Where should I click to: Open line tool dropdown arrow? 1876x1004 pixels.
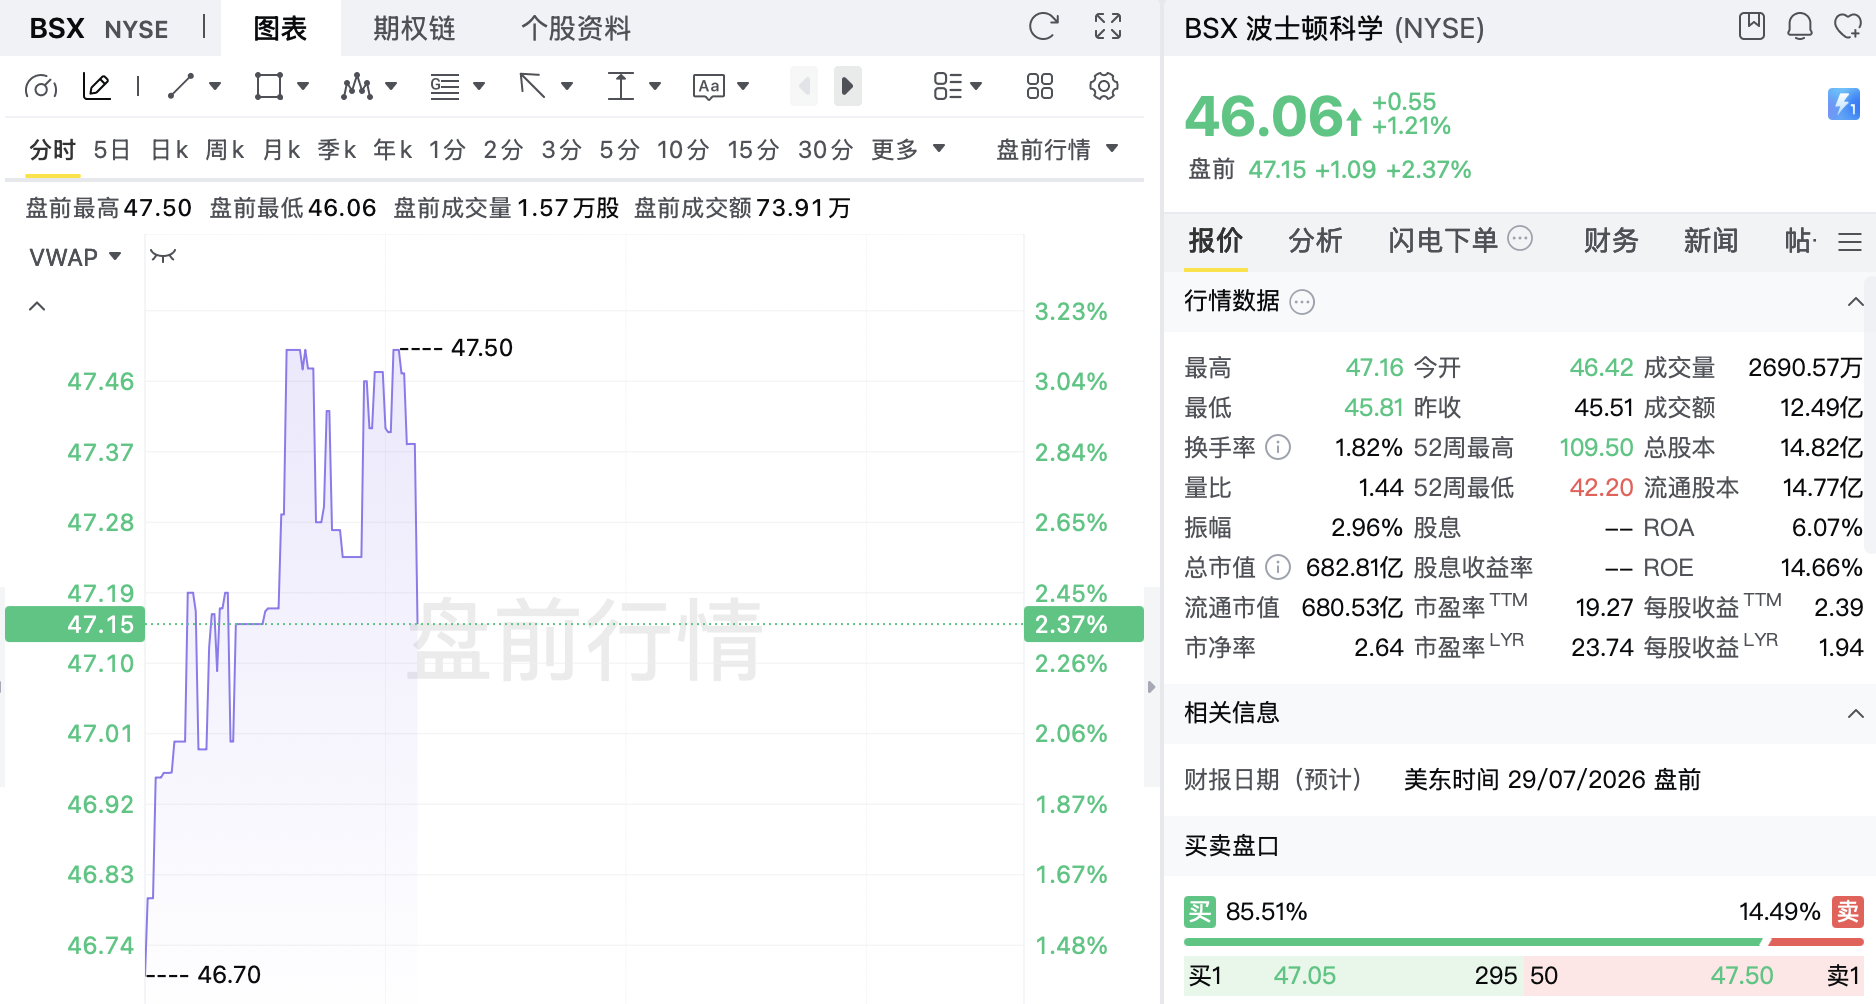coord(215,86)
